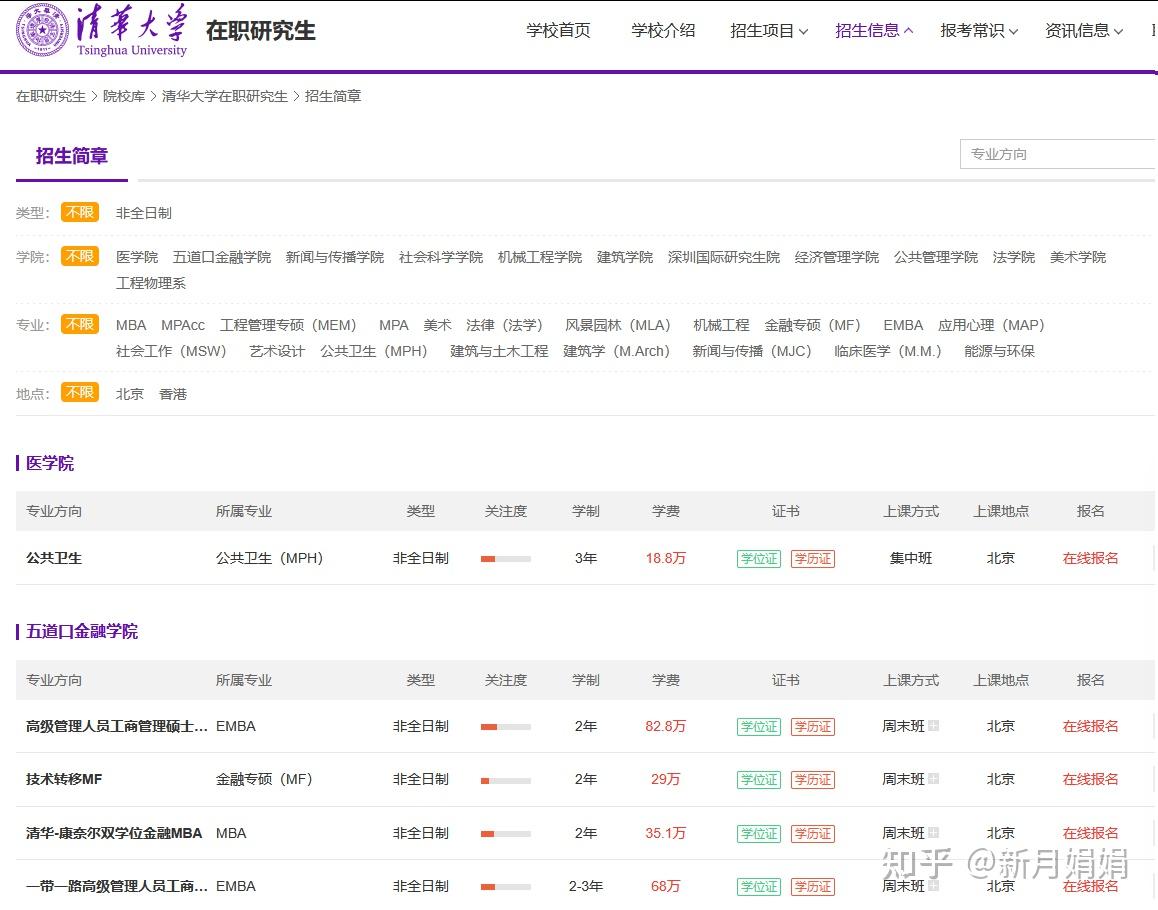Select 不限 in the 类型 filter
Viewport: 1158px width, 910px height.
[x=80, y=213]
